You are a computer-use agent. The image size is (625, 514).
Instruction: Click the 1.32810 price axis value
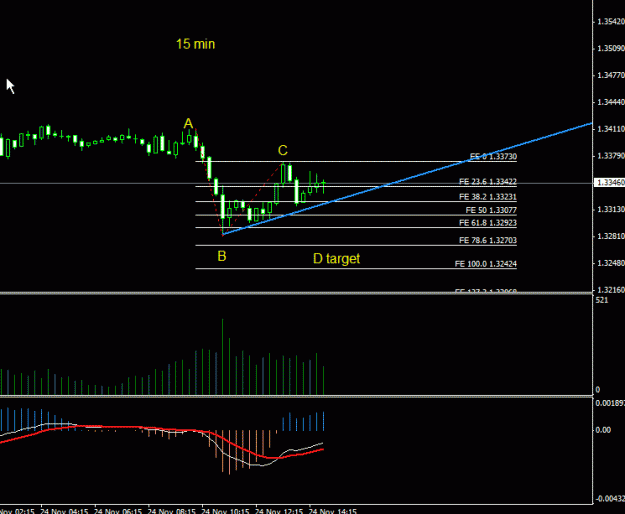[611, 236]
